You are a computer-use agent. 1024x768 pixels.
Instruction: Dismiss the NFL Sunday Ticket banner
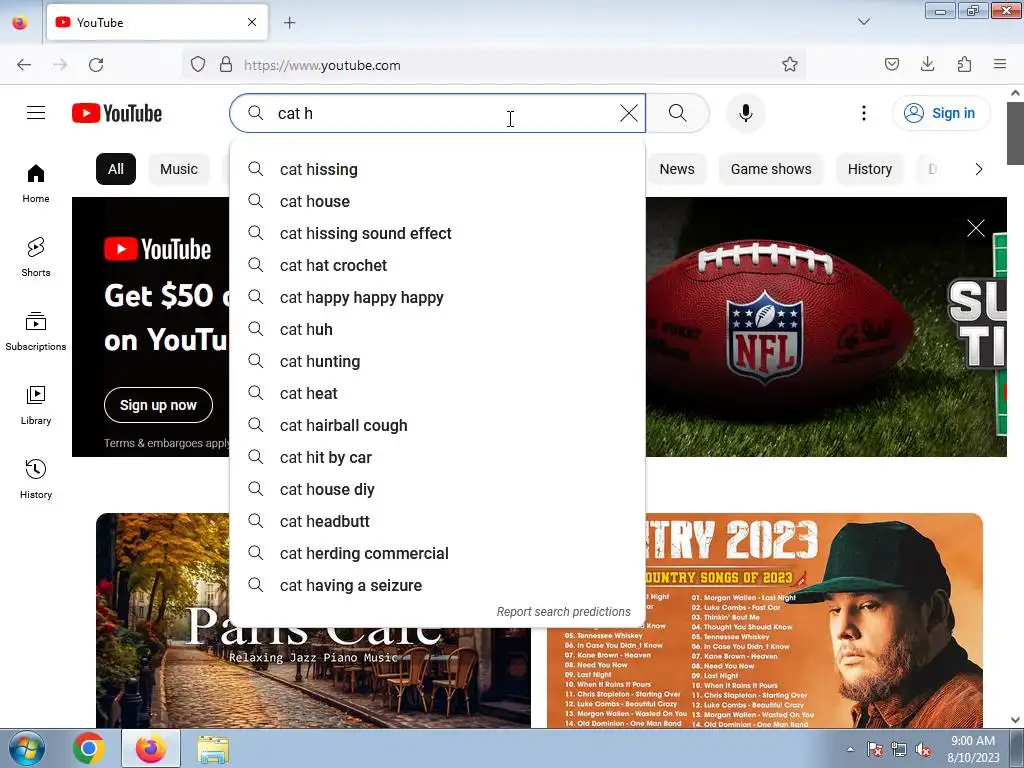(x=976, y=228)
